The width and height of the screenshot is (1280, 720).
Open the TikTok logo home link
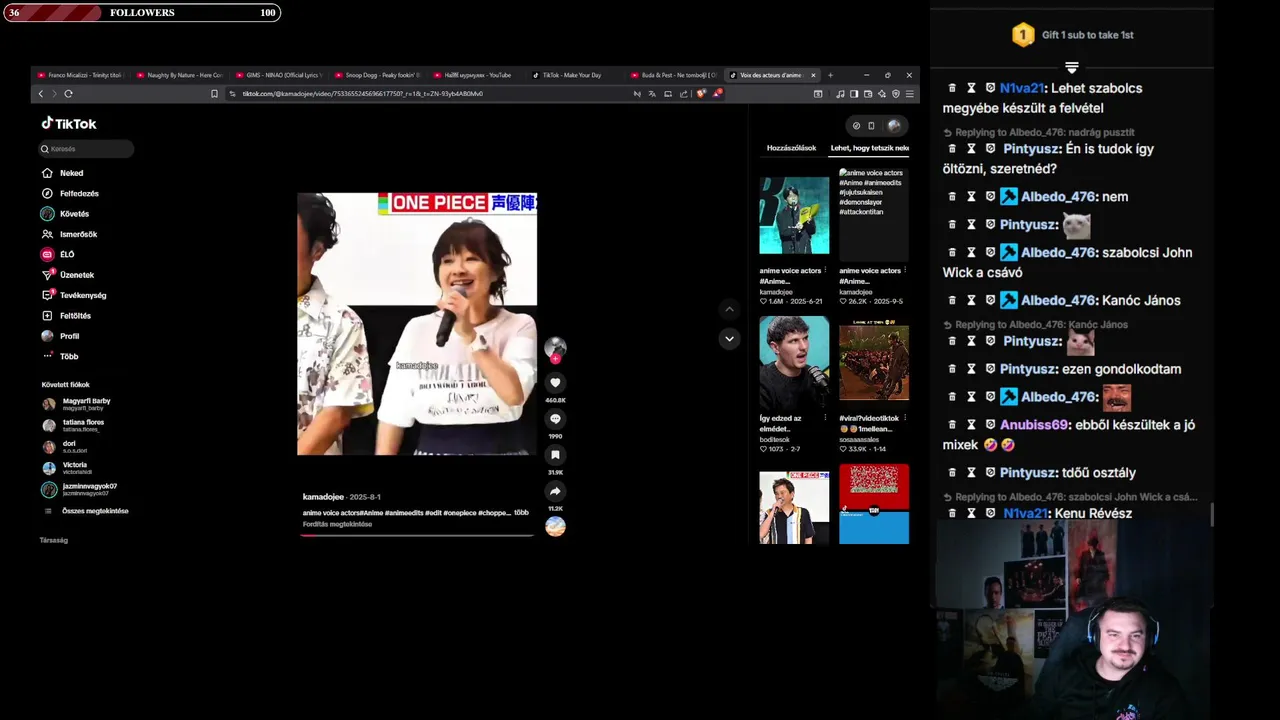point(69,124)
